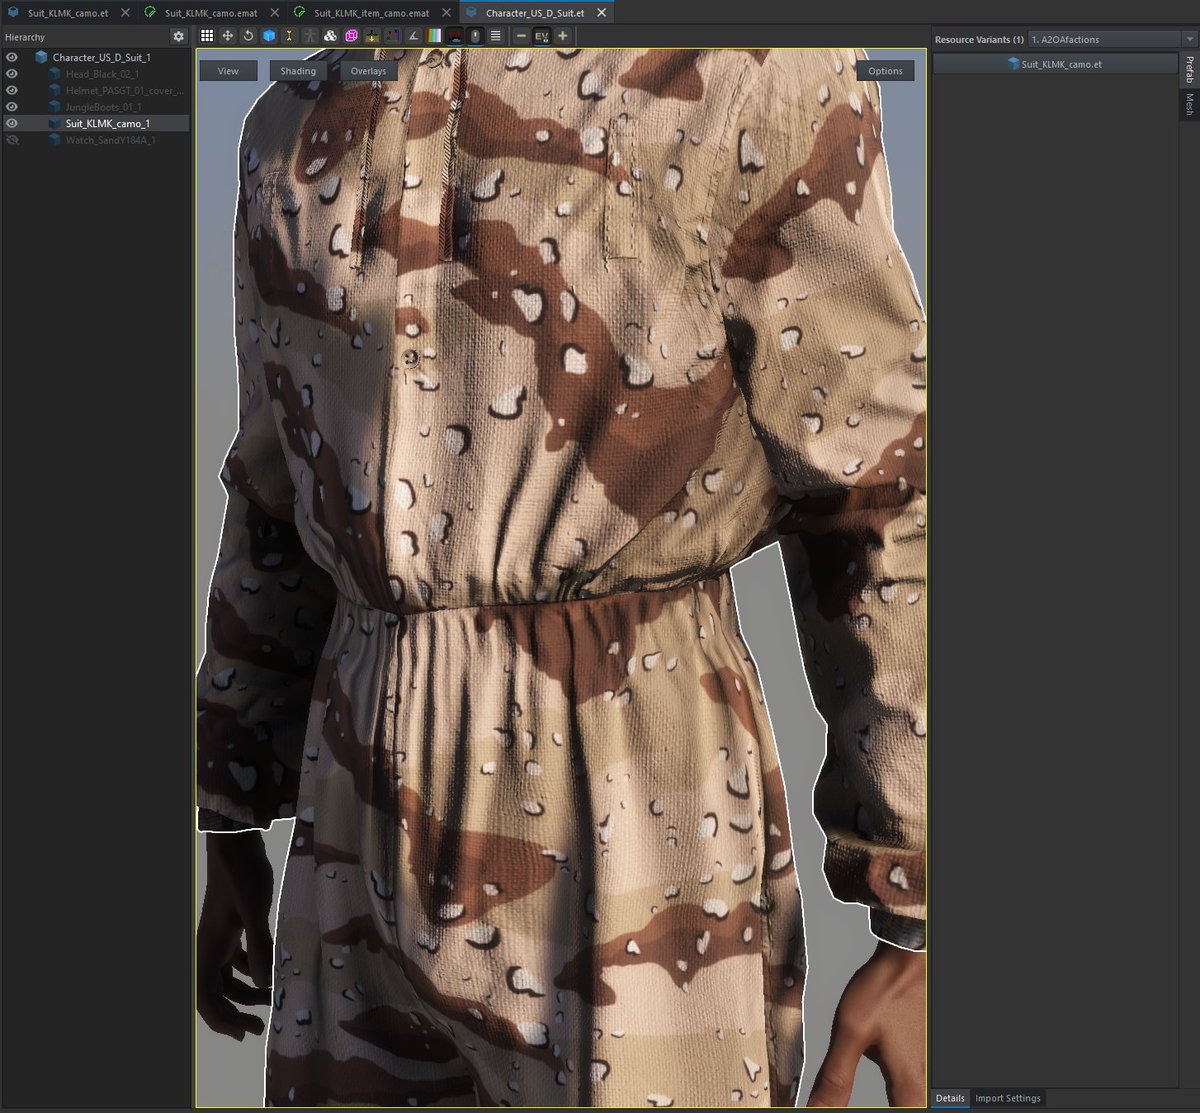Click the suit button in viewport
Screen dimensions: 1200x1113
(410, 357)
